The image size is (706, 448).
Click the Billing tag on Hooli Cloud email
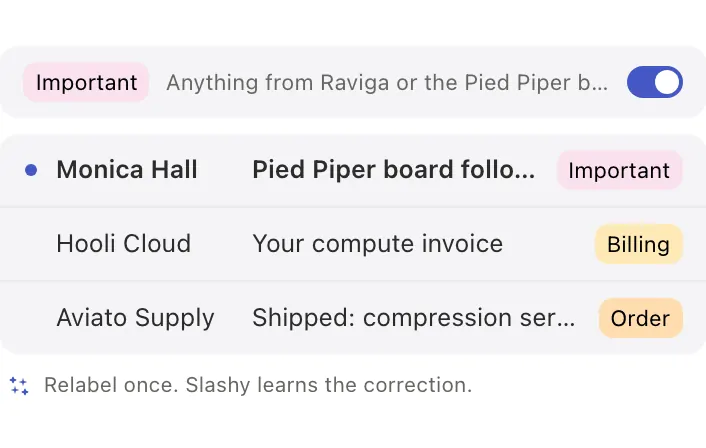pyautogui.click(x=638, y=244)
